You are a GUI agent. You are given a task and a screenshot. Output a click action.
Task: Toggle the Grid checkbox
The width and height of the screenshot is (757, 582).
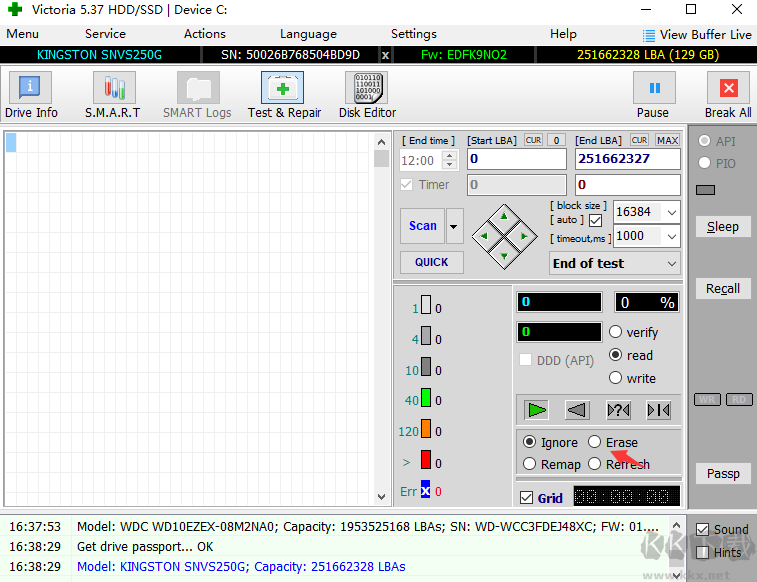[x=527, y=497]
